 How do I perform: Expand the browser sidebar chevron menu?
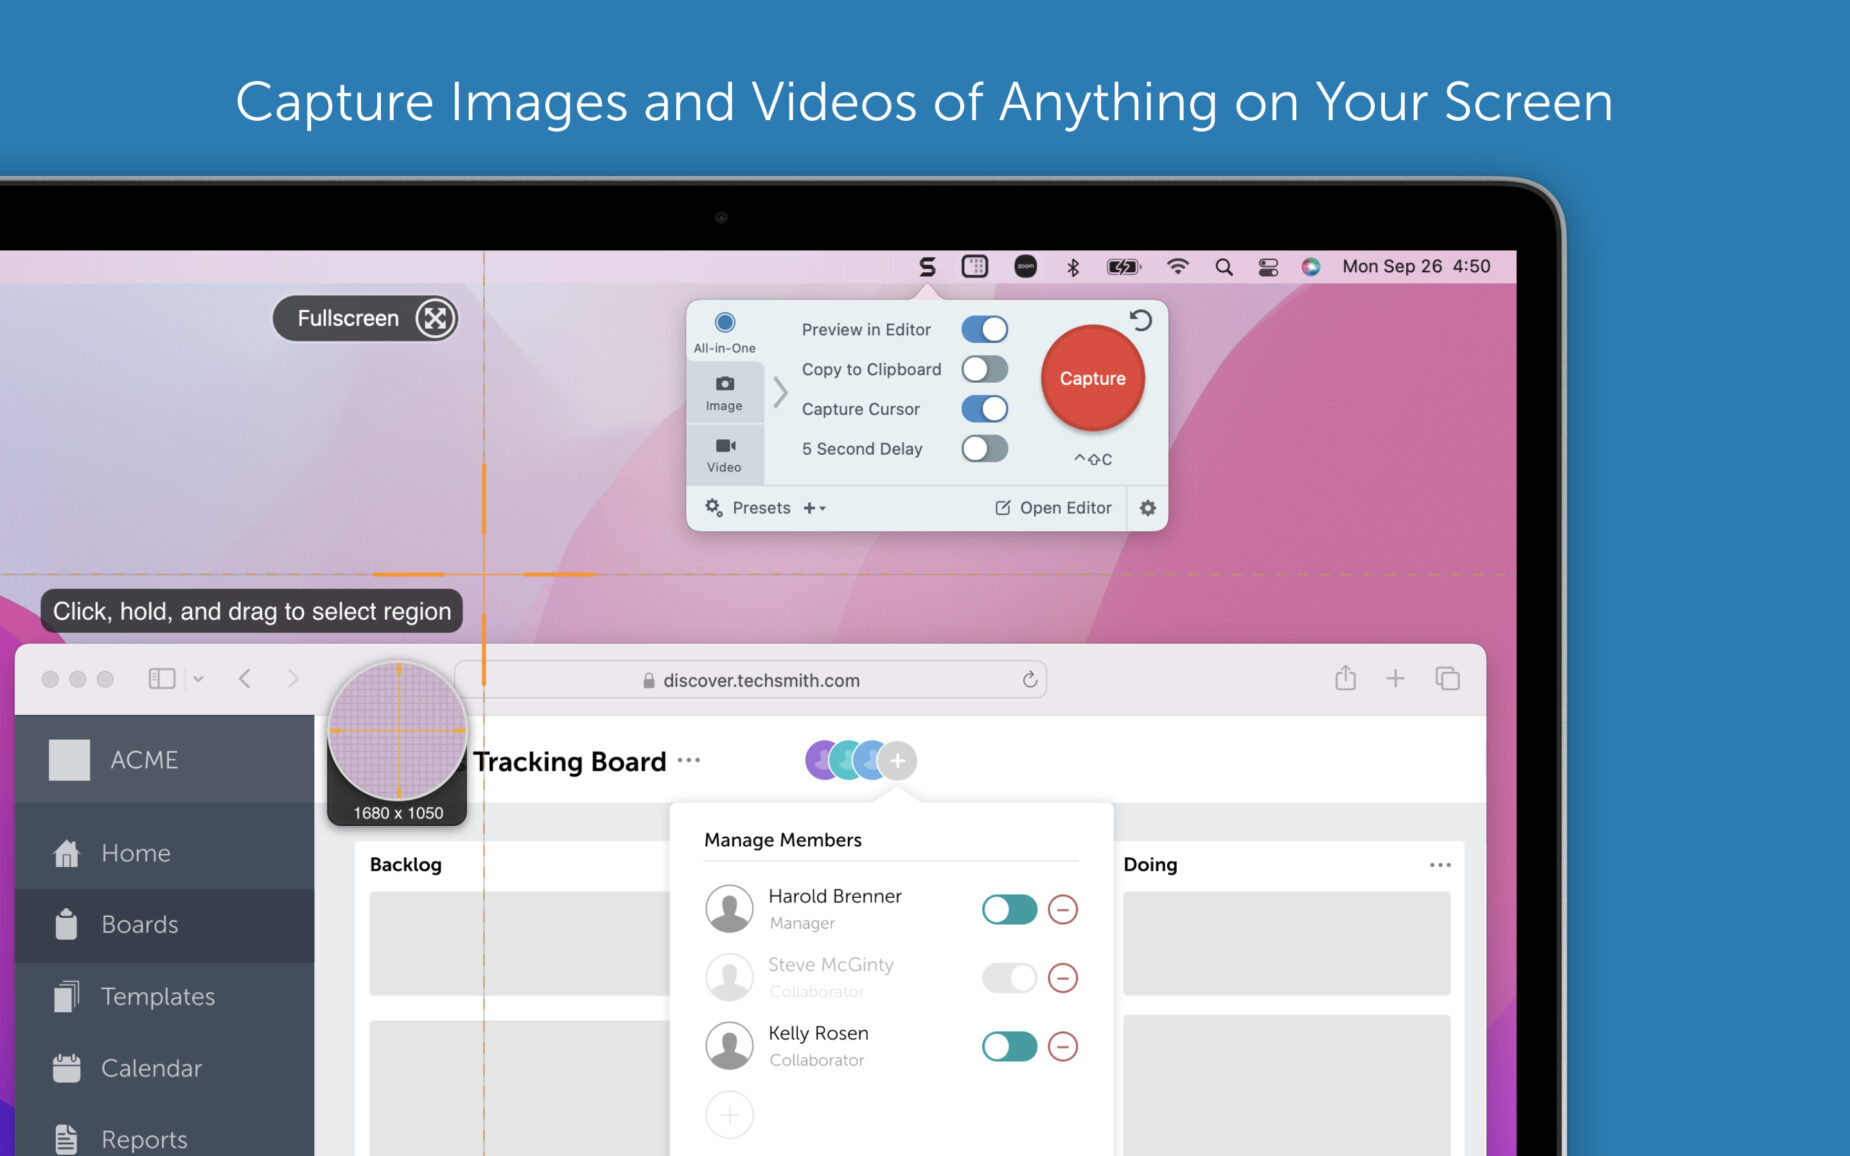198,679
